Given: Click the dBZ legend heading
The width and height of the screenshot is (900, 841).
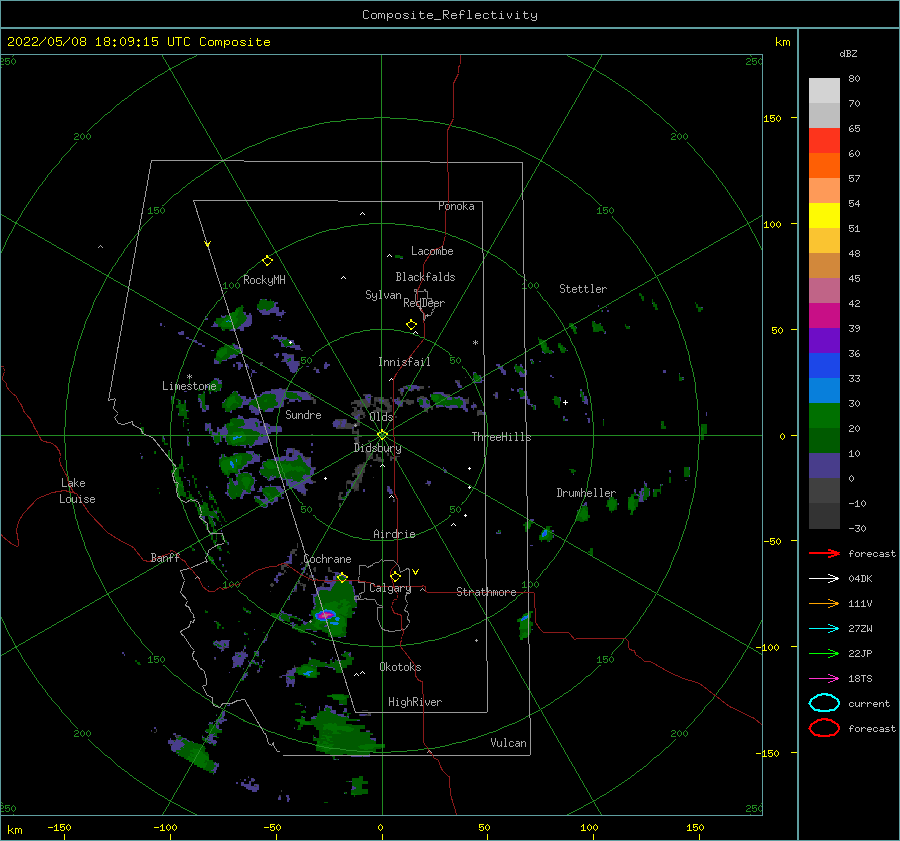Looking at the screenshot, I should (x=848, y=53).
